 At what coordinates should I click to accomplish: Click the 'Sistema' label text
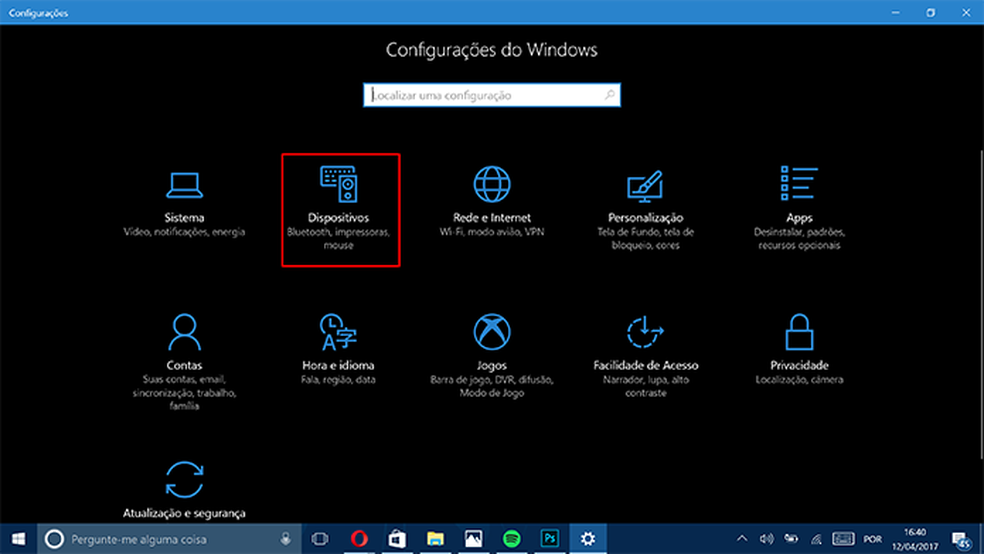click(184, 218)
